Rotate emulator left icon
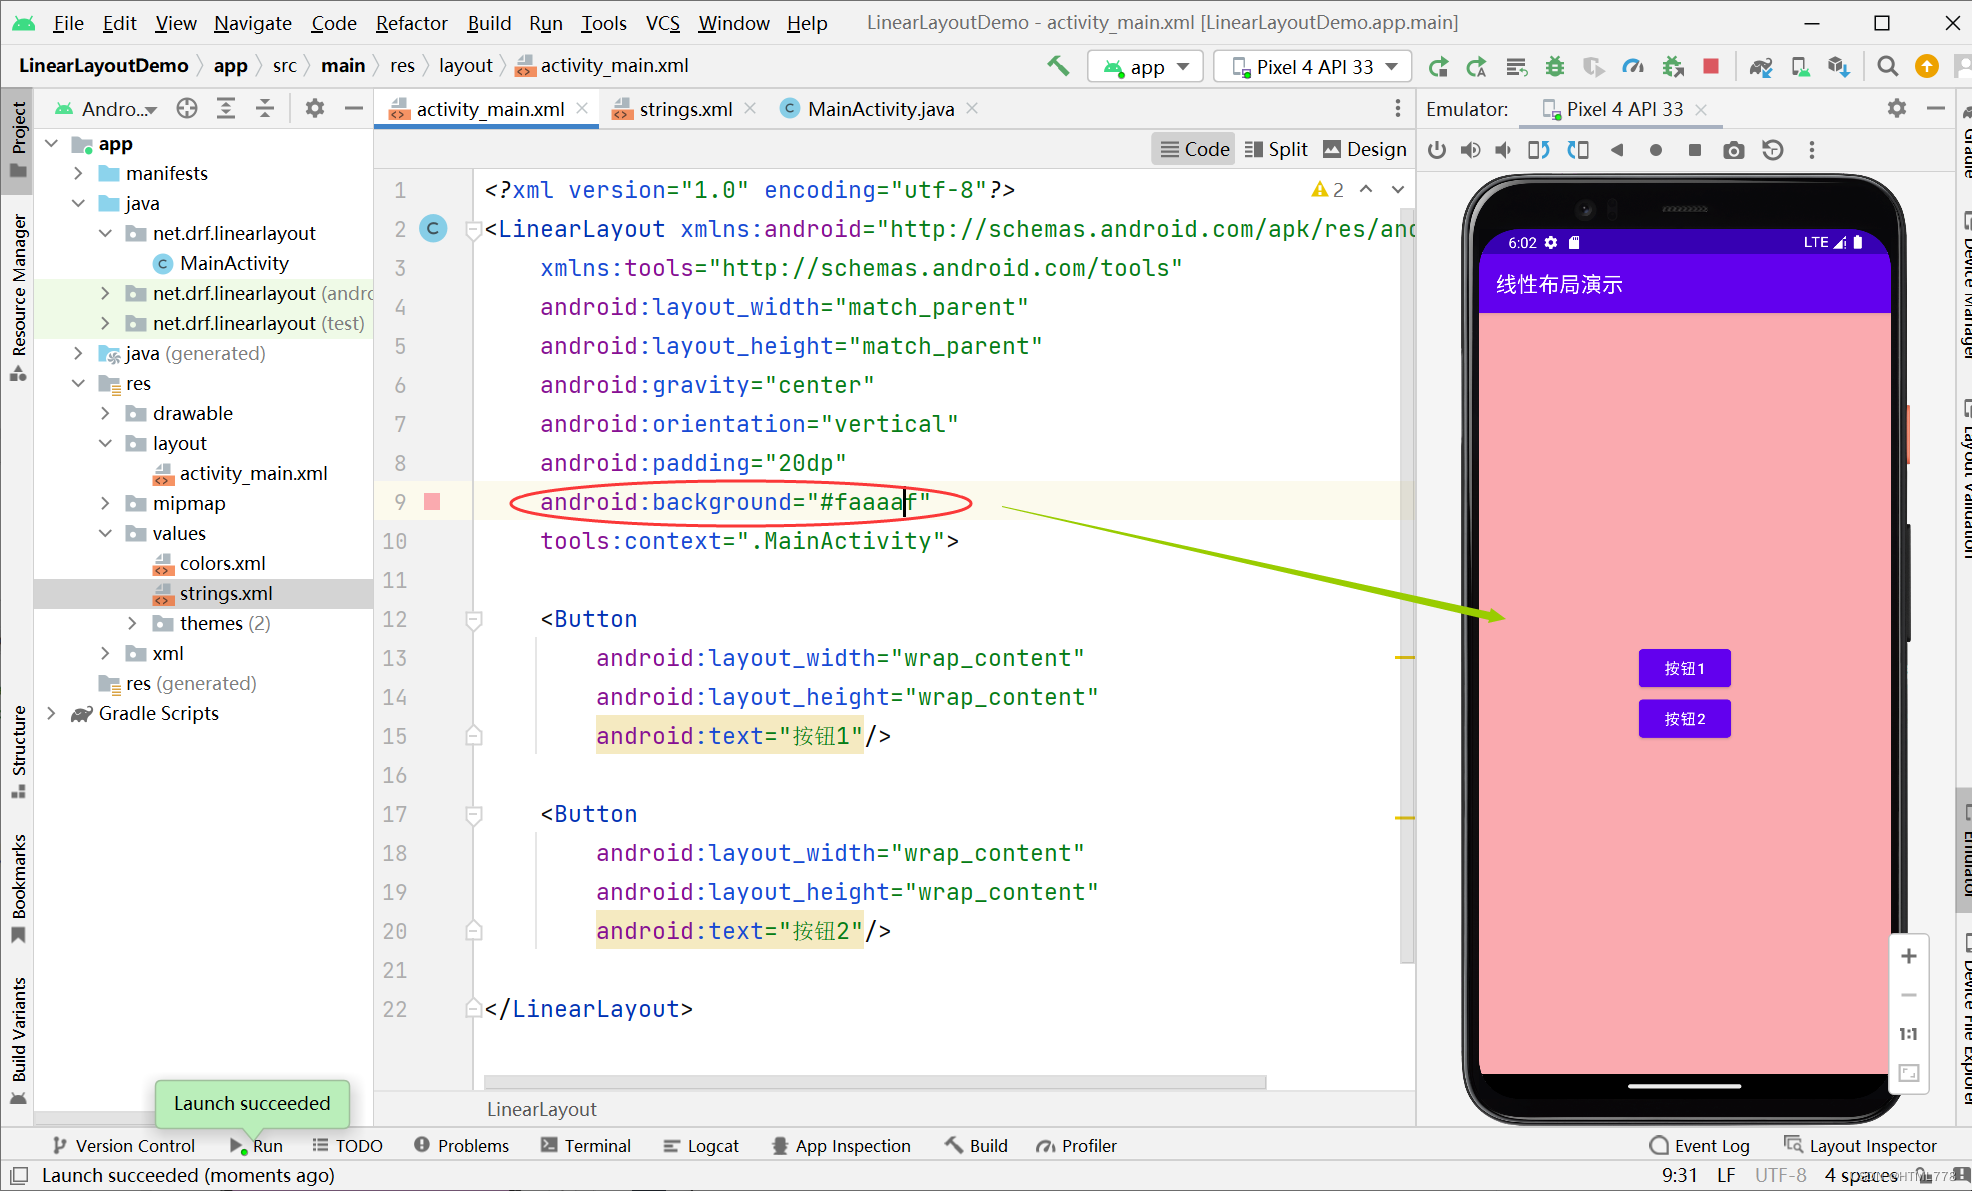Screen dimensions: 1972x1191 1539,150
